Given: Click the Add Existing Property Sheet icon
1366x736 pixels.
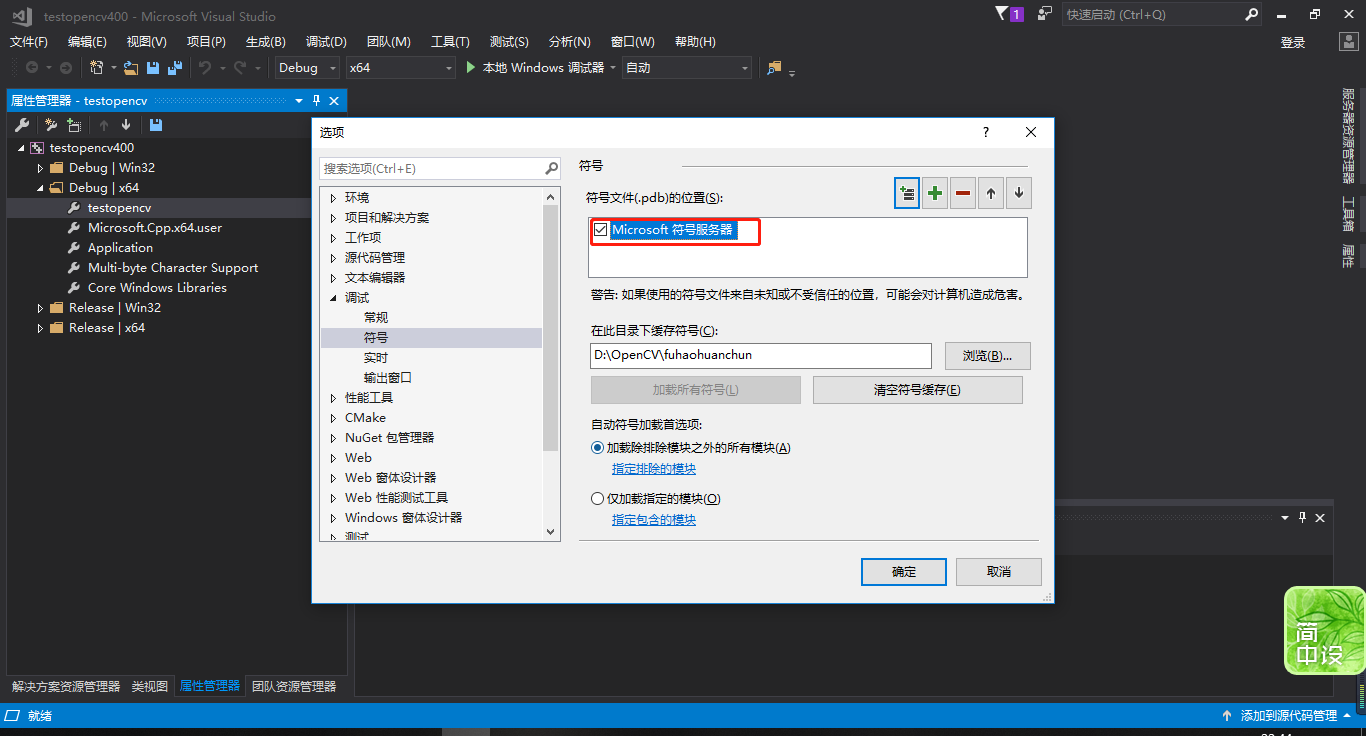Looking at the screenshot, I should [x=74, y=124].
